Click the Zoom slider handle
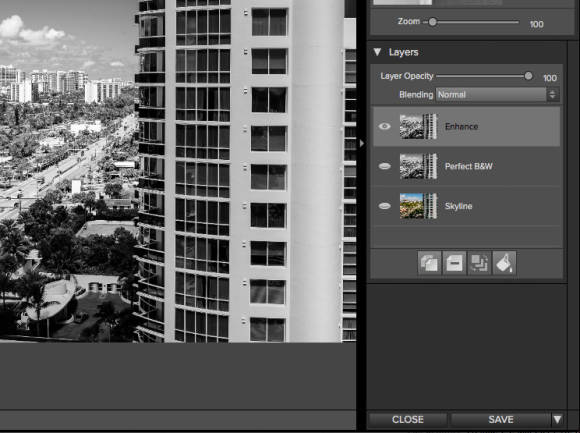The image size is (580, 433). [x=432, y=22]
